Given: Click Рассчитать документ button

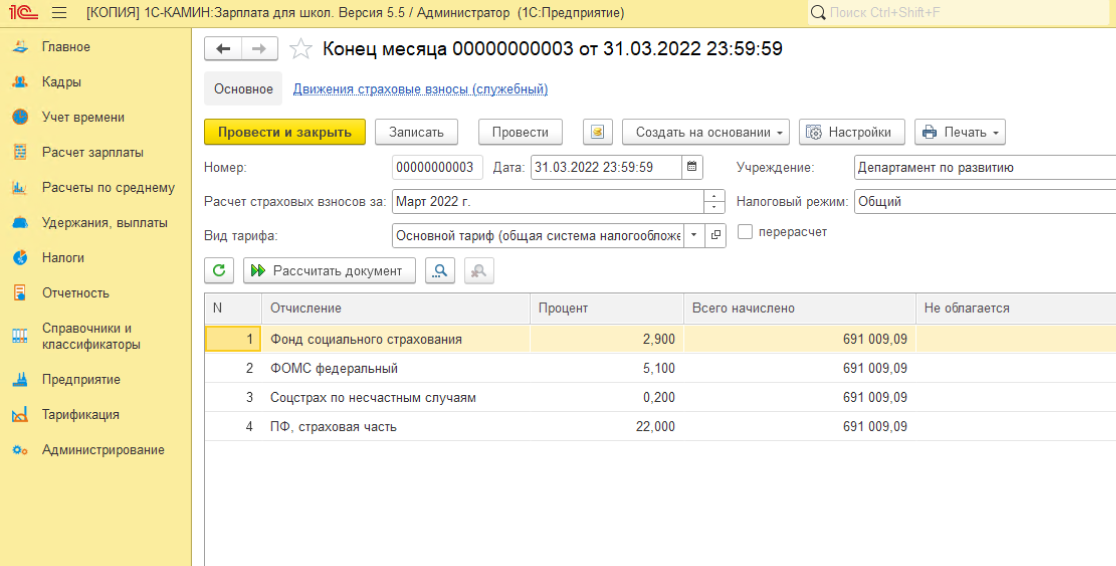Looking at the screenshot, I should point(329,271).
